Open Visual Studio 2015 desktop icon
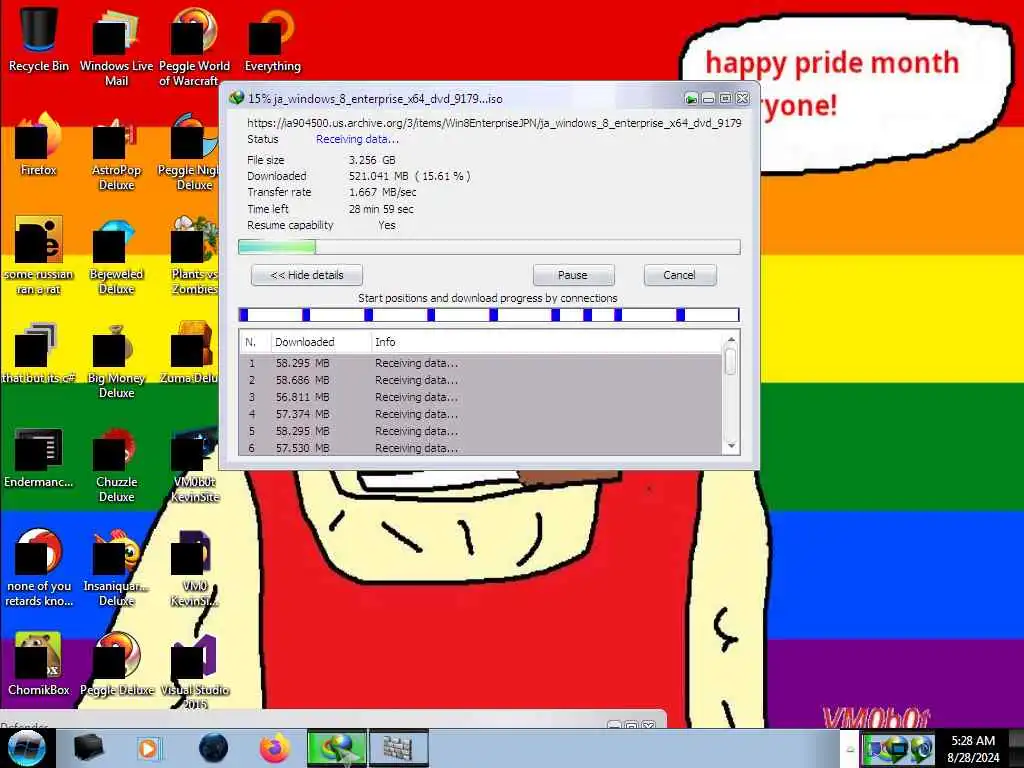Image resolution: width=1024 pixels, height=768 pixels. click(194, 671)
